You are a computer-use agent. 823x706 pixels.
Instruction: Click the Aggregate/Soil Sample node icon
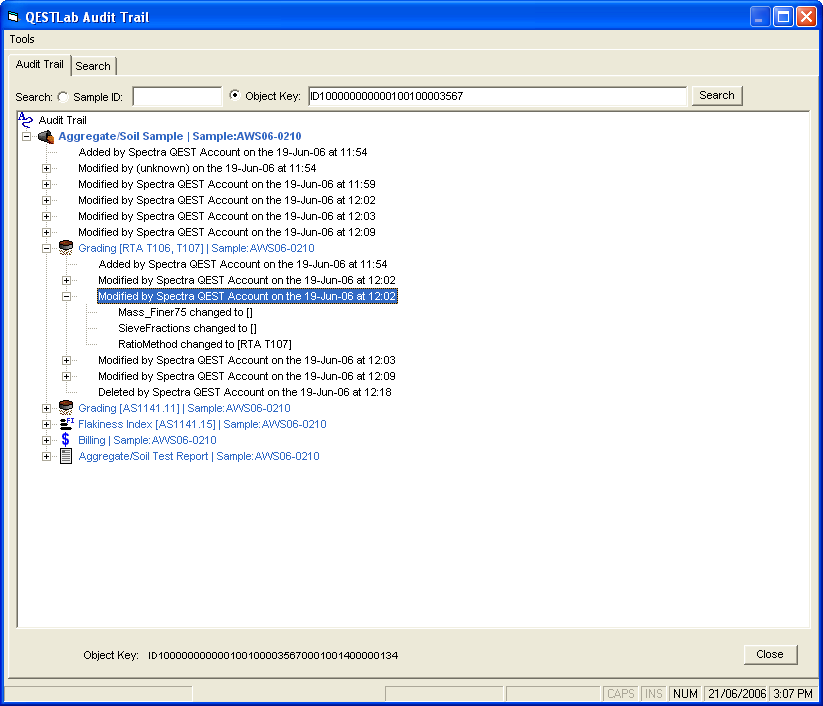(x=46, y=136)
